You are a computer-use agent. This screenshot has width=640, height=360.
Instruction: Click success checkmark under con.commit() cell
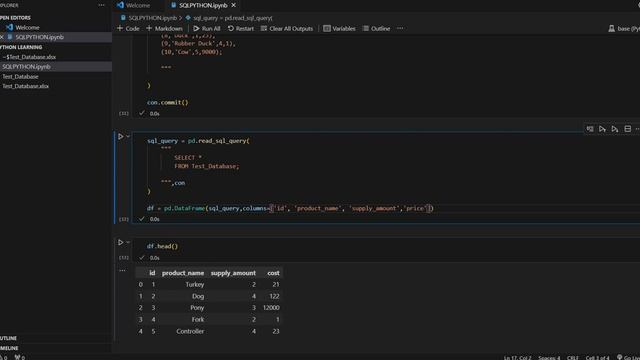tap(142, 113)
